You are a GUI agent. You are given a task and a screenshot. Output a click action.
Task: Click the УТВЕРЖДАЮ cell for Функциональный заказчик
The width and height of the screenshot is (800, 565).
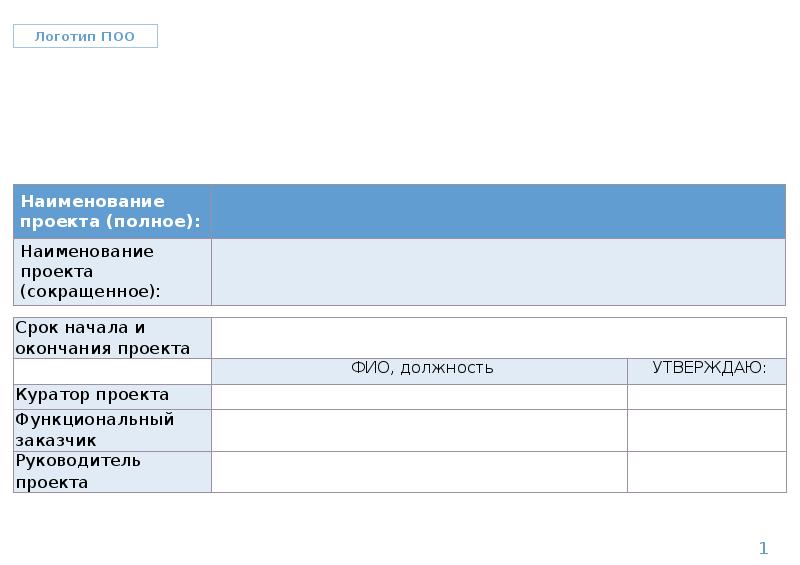coord(707,430)
